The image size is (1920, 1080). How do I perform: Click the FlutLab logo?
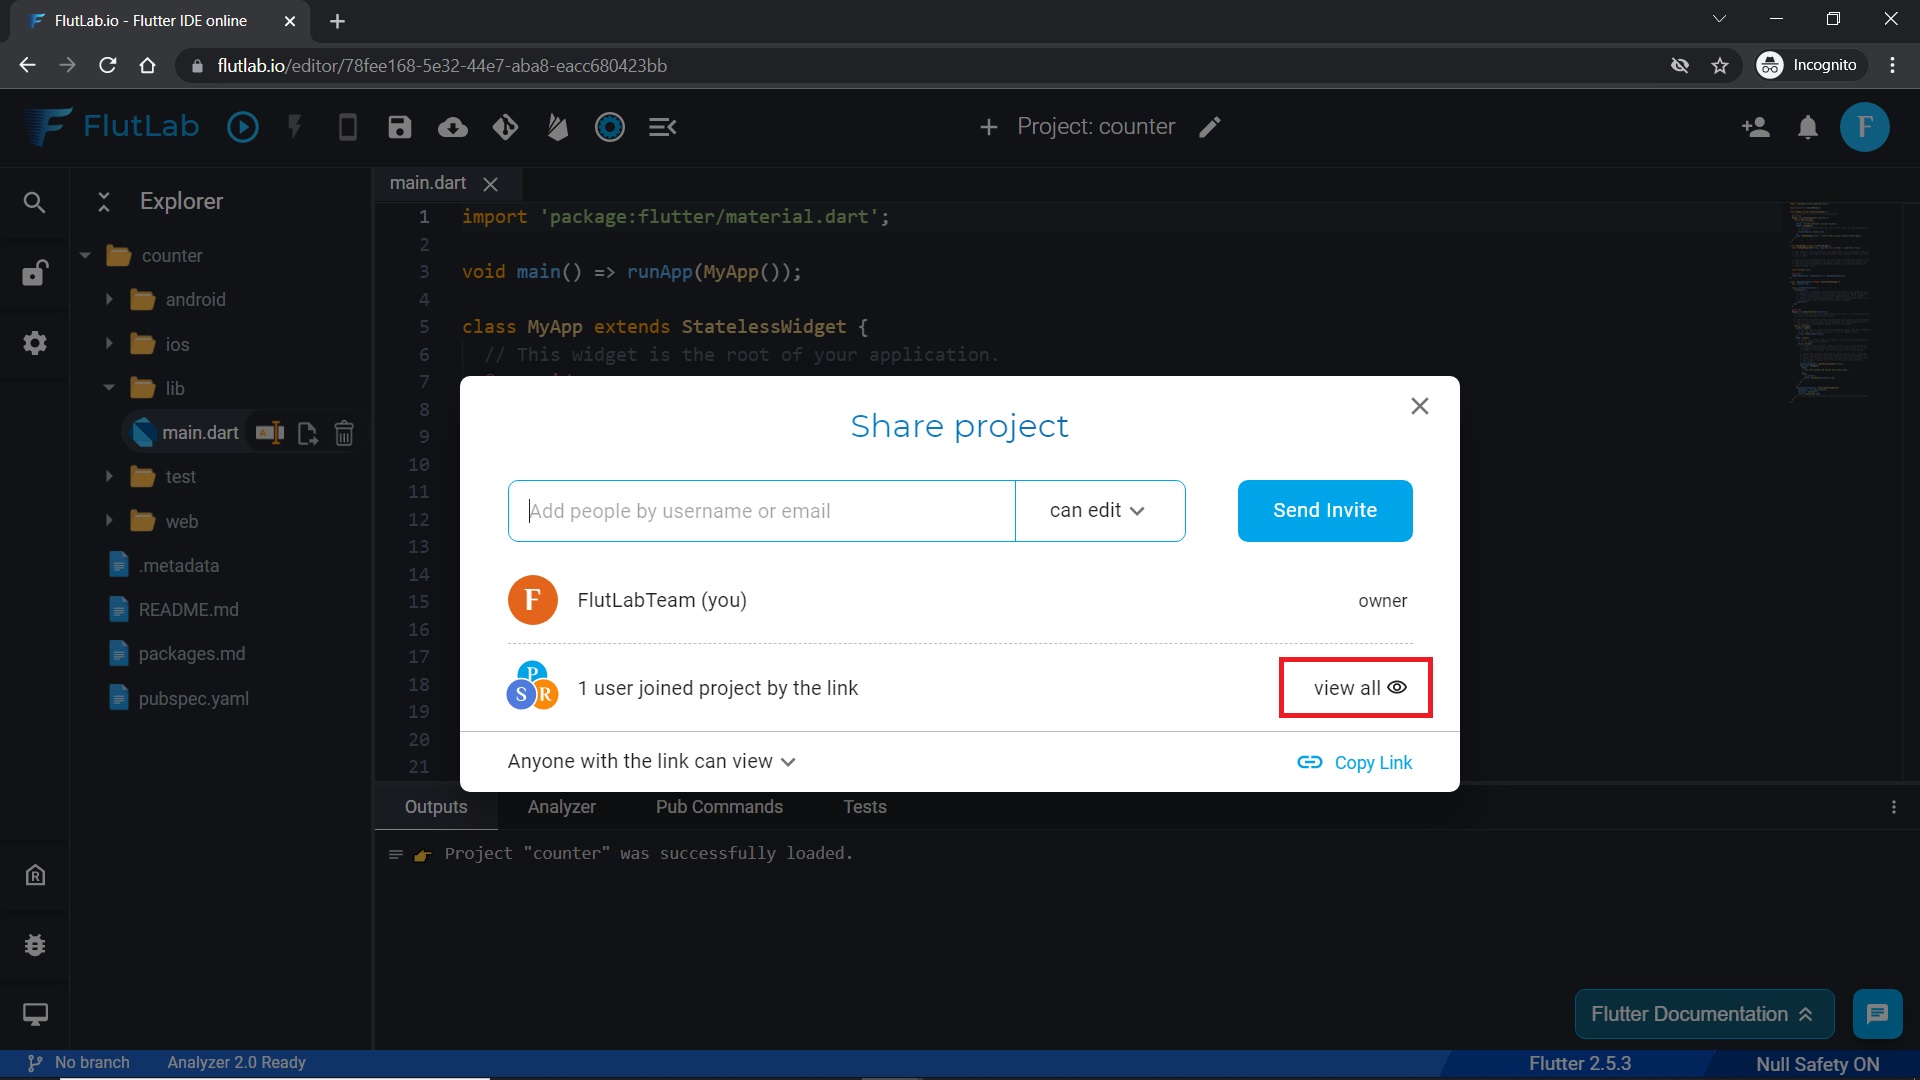pos(112,127)
